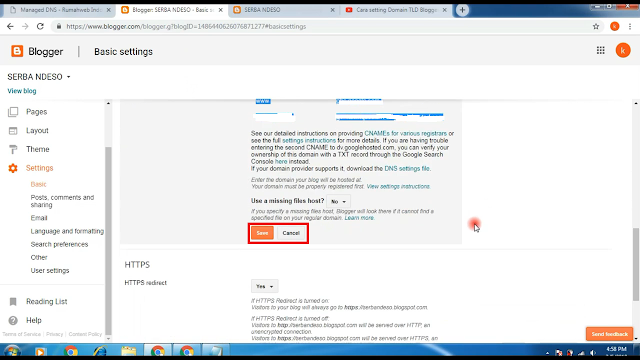Click the orange Save button
The width and height of the screenshot is (640, 360).
tap(262, 233)
